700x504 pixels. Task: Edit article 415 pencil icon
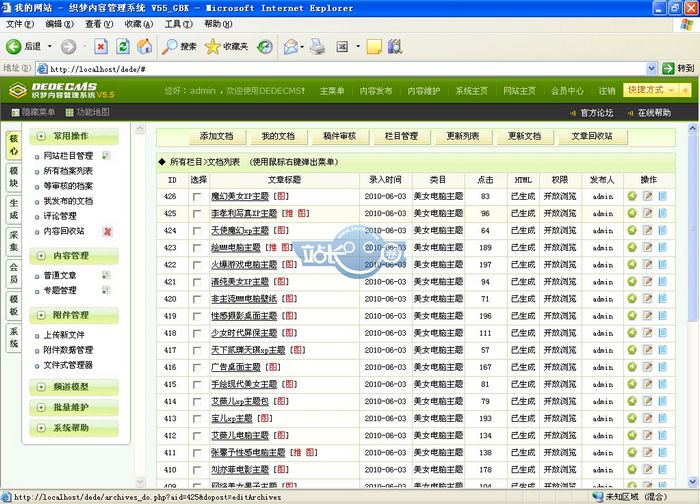click(x=647, y=384)
